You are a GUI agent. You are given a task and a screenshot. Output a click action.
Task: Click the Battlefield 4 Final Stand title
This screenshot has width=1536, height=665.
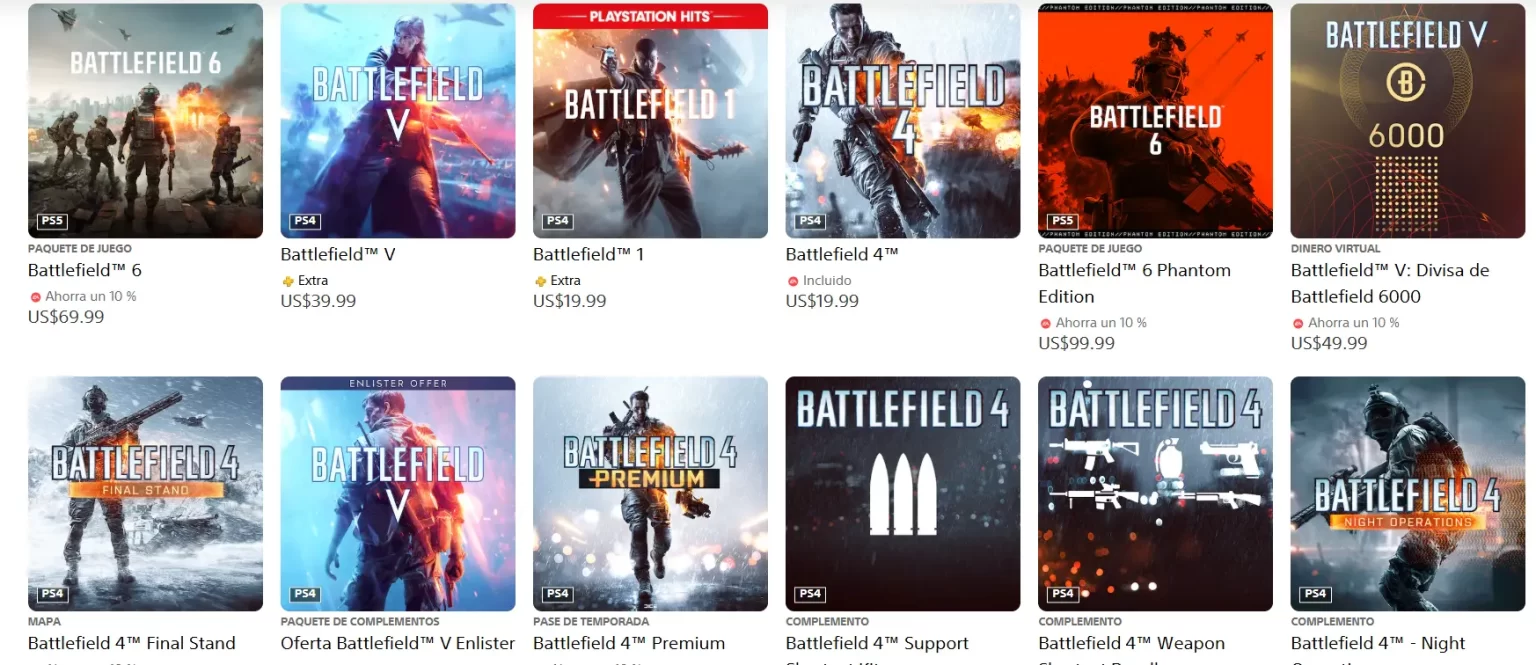(x=132, y=643)
